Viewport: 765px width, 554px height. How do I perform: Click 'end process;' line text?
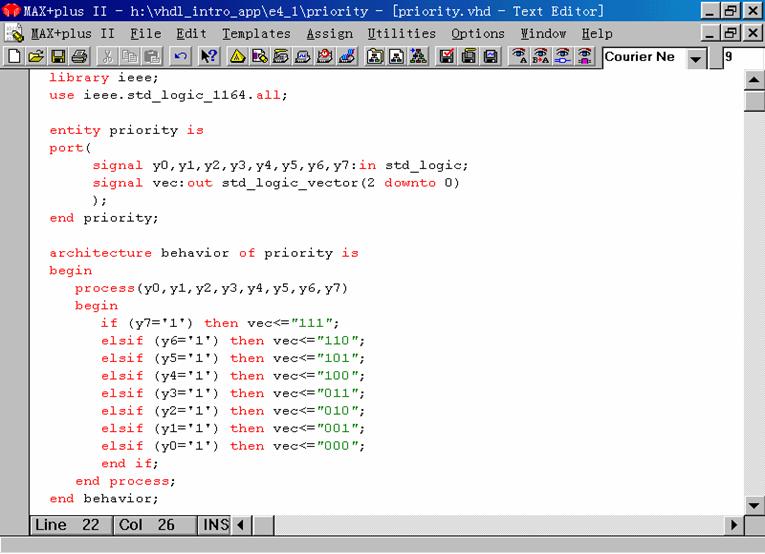click(125, 481)
